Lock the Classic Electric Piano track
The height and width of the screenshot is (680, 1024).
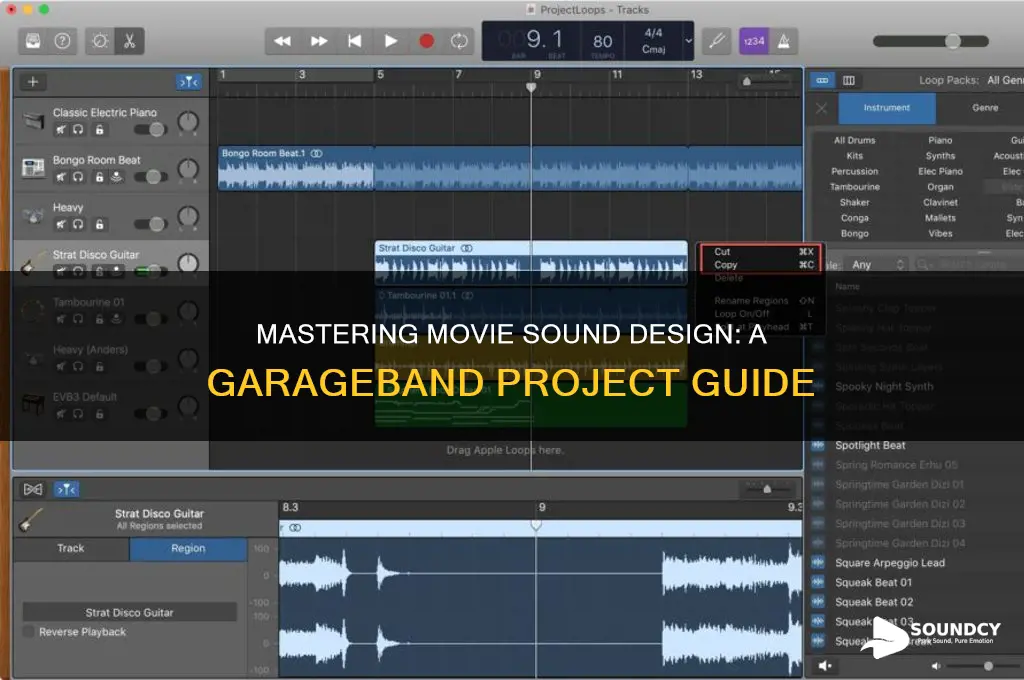[x=99, y=130]
